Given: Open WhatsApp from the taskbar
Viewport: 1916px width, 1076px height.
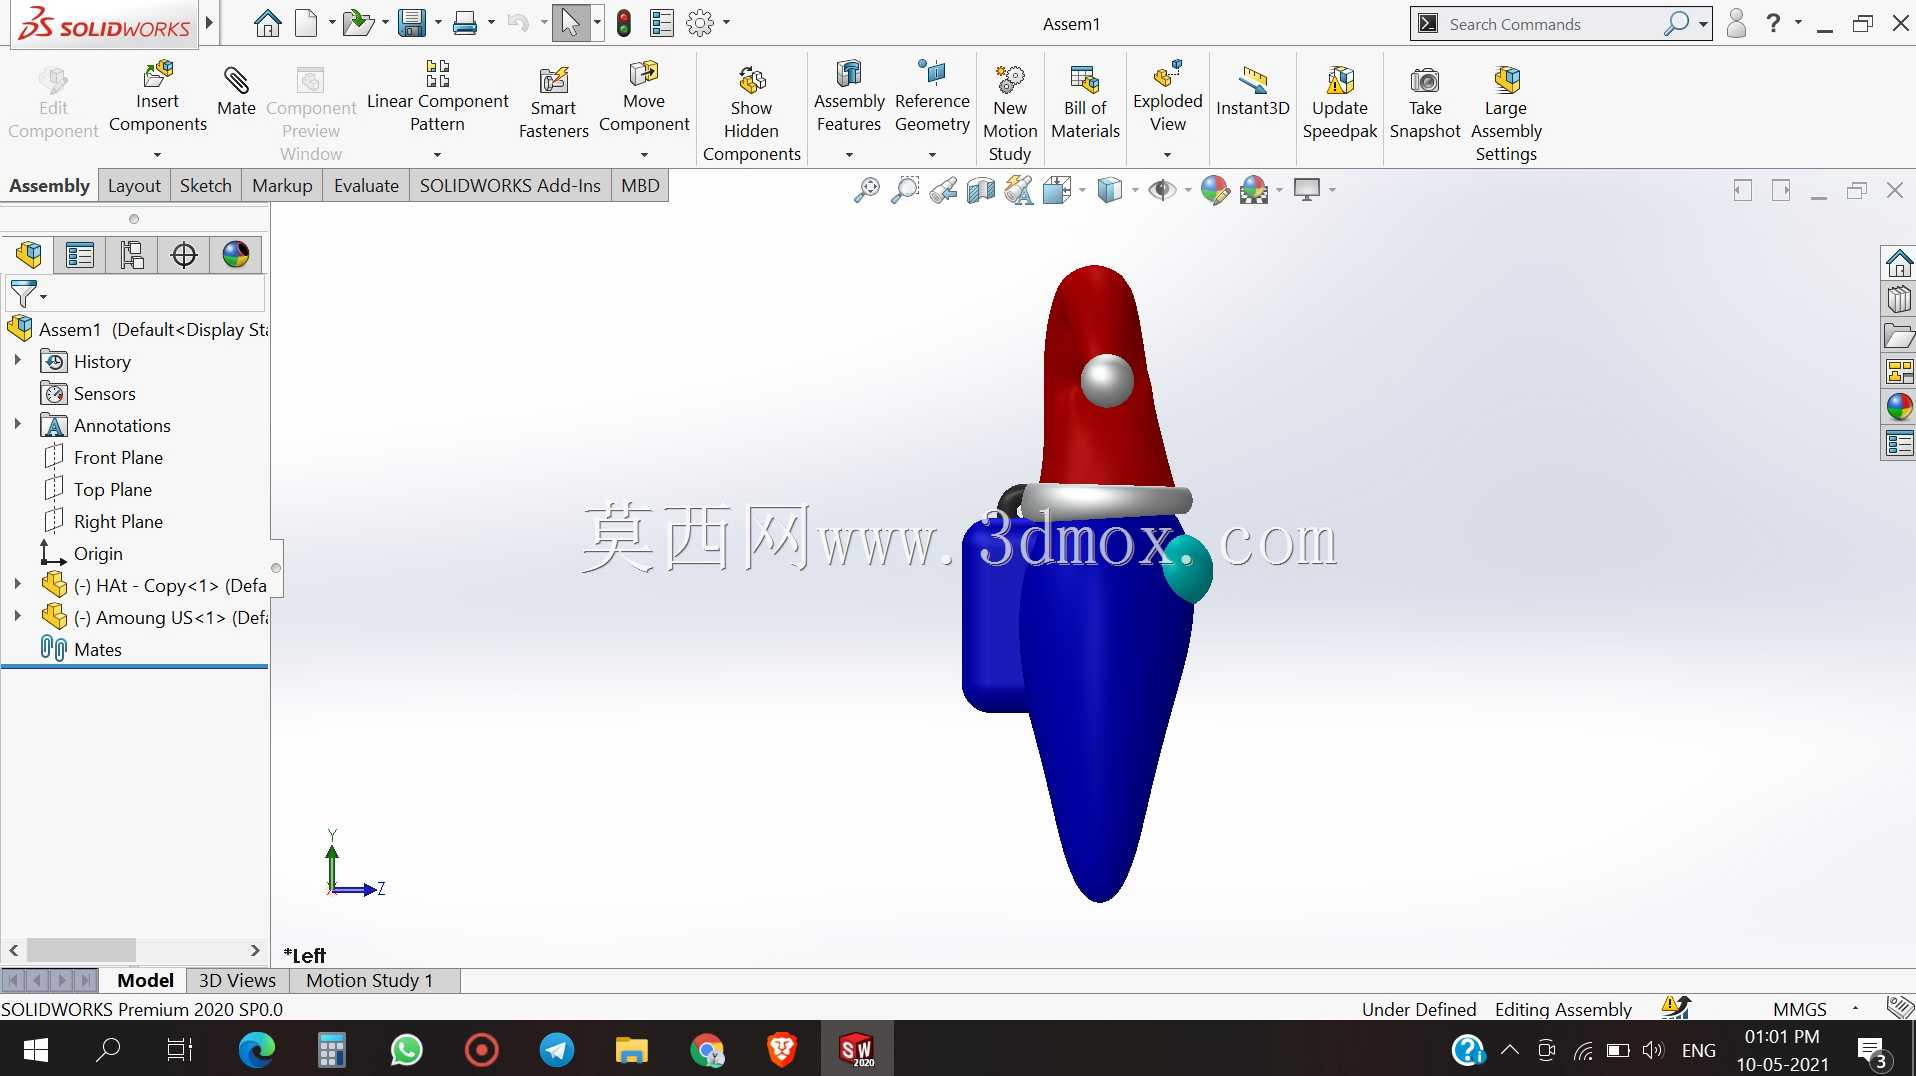Looking at the screenshot, I should pos(407,1050).
